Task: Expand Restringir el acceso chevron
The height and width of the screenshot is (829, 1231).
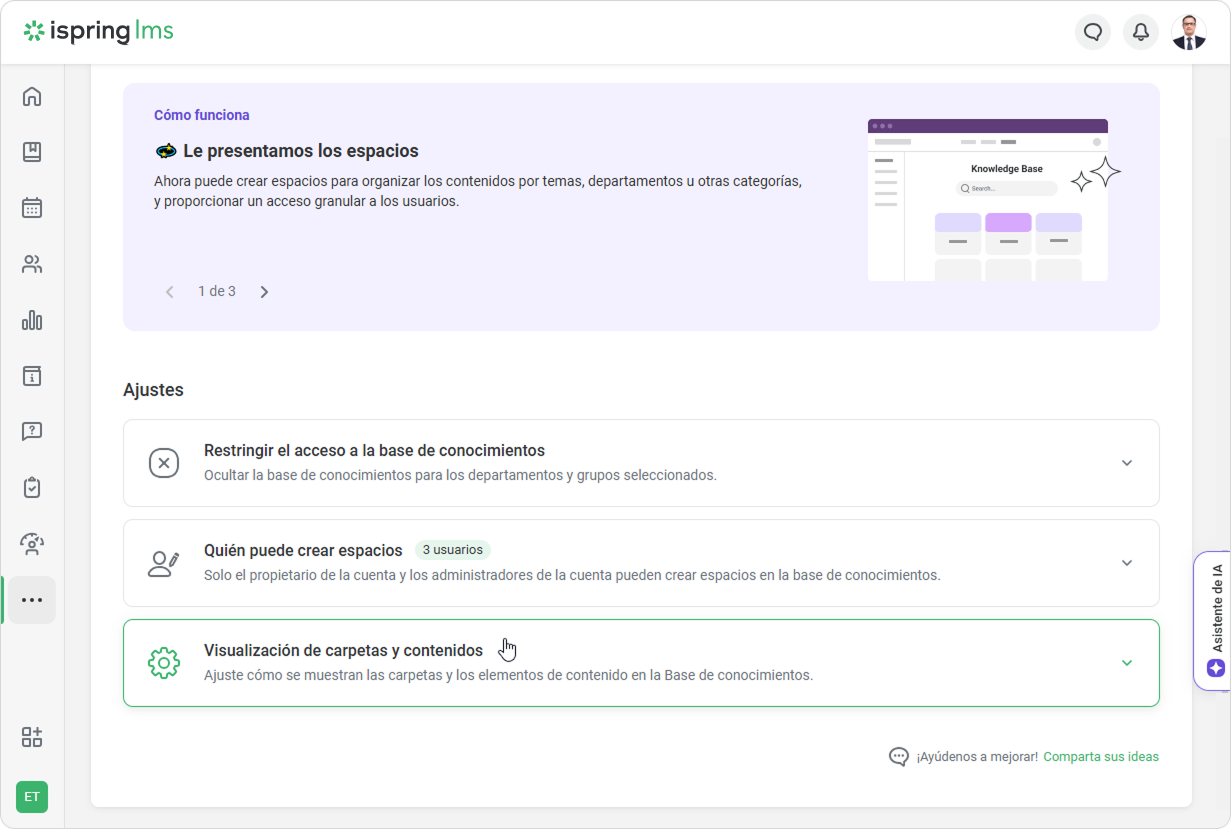Action: pos(1126,463)
